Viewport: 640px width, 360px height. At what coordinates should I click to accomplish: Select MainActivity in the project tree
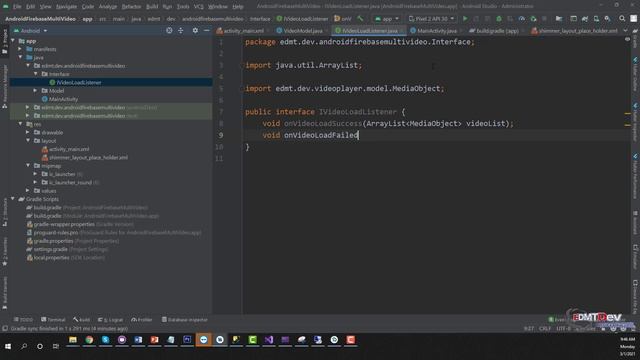63,99
